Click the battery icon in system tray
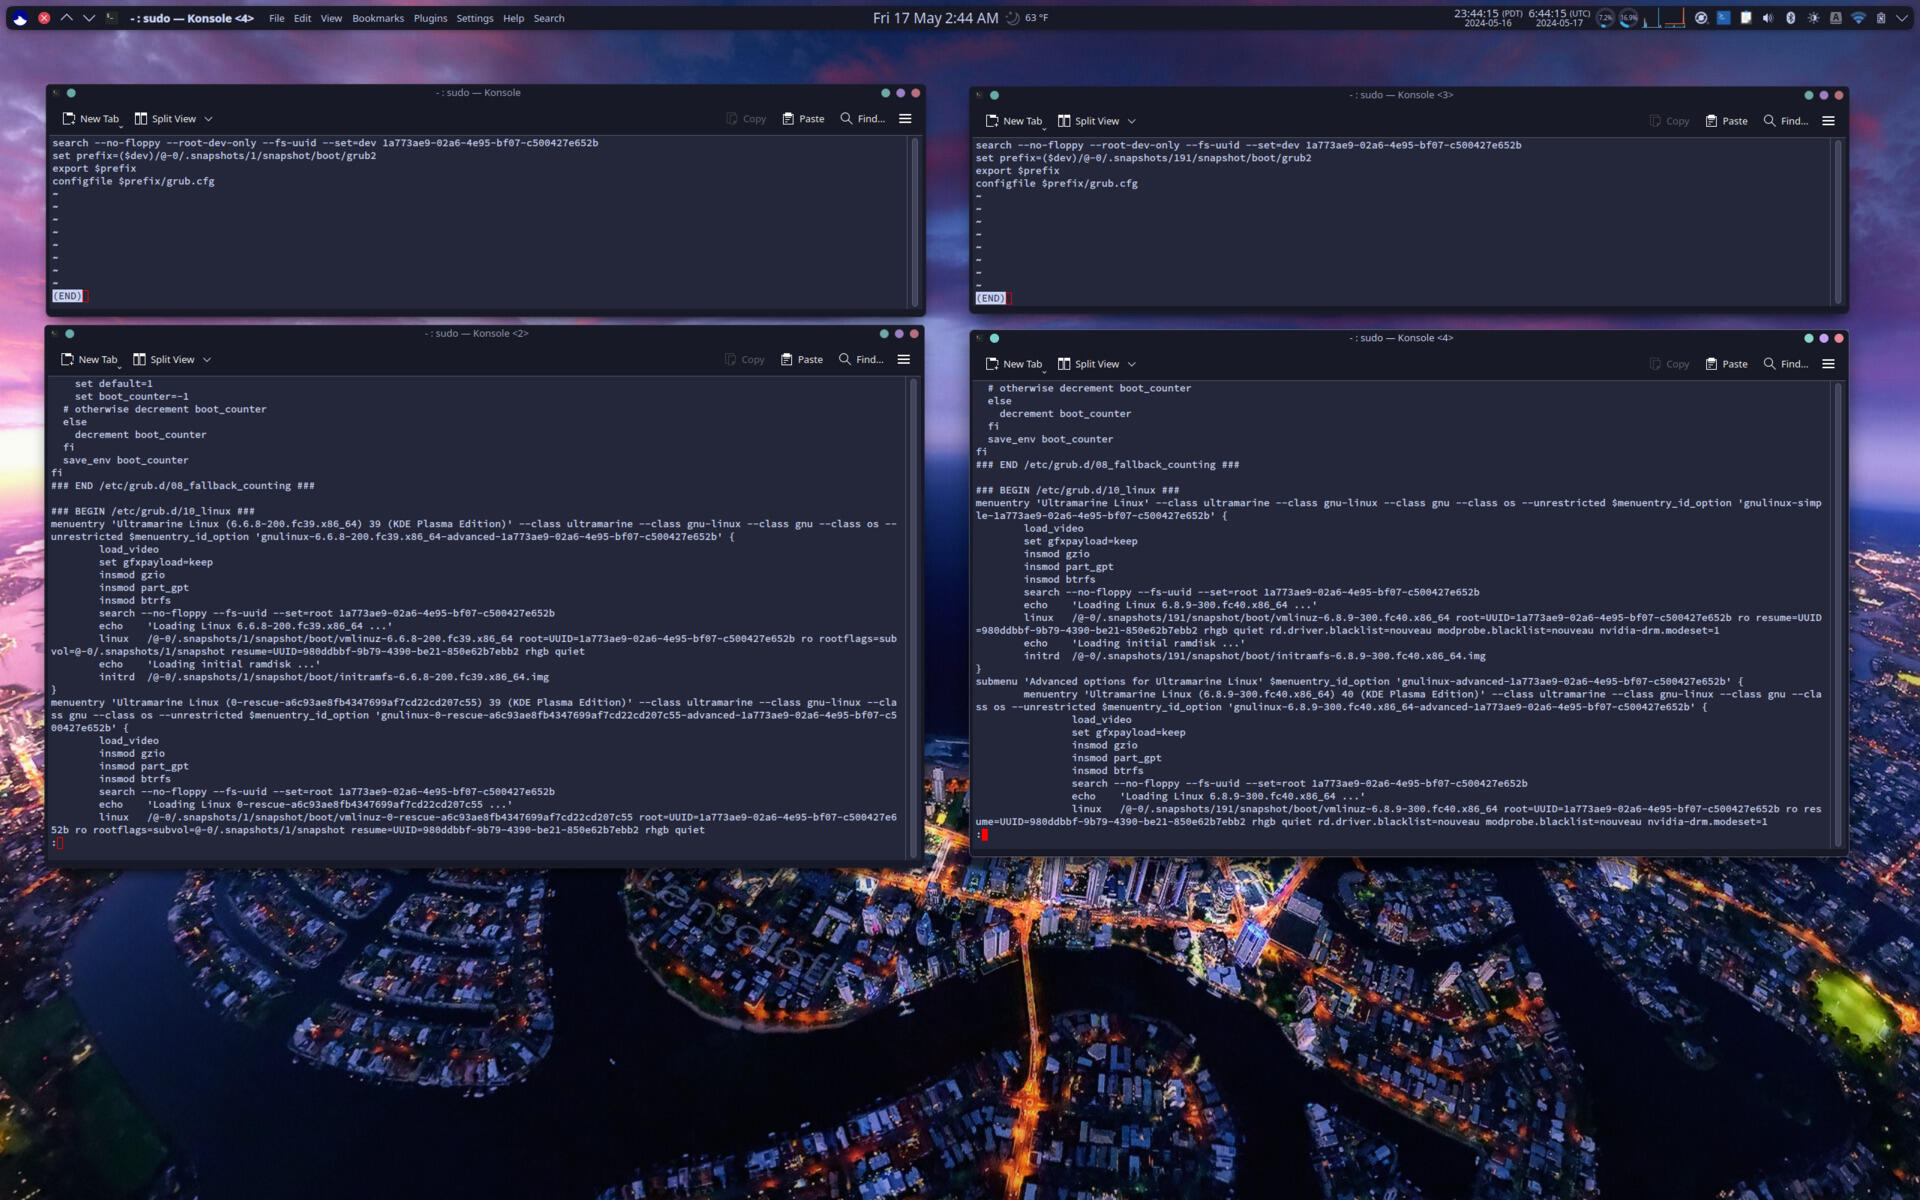 coord(1881,18)
